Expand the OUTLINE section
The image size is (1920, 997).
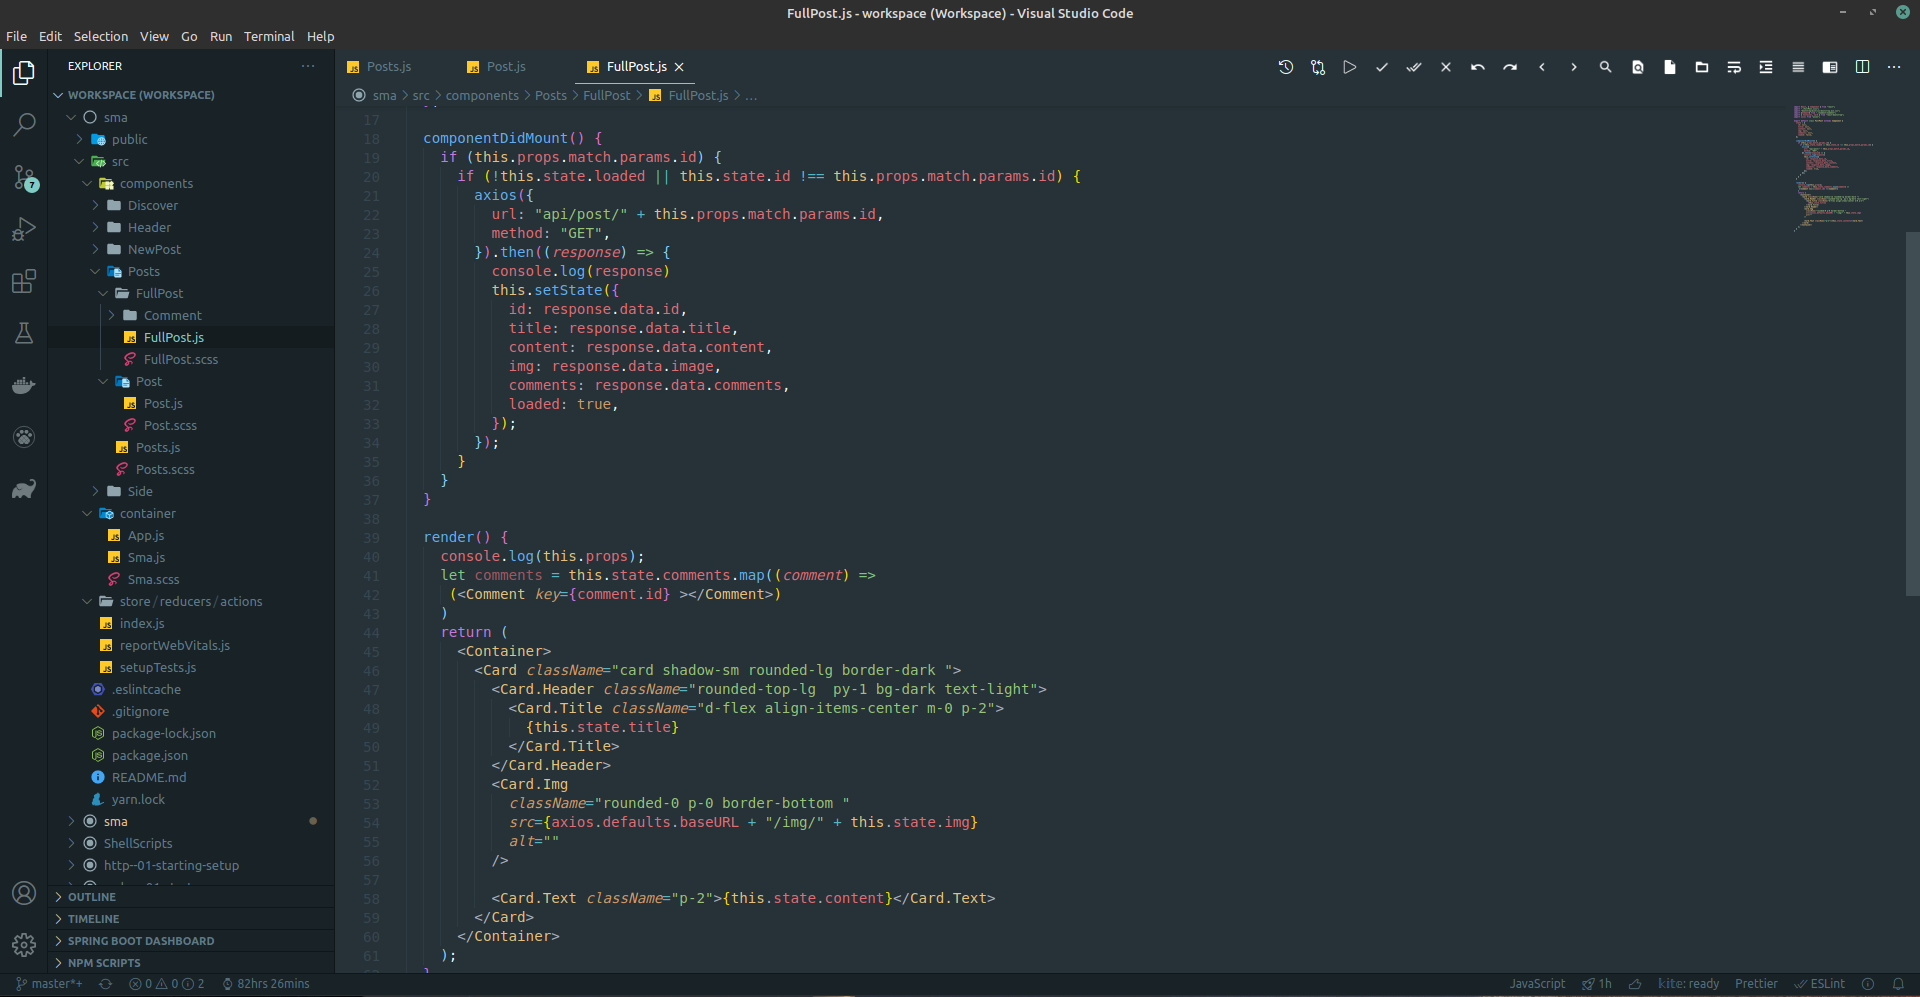(191, 897)
